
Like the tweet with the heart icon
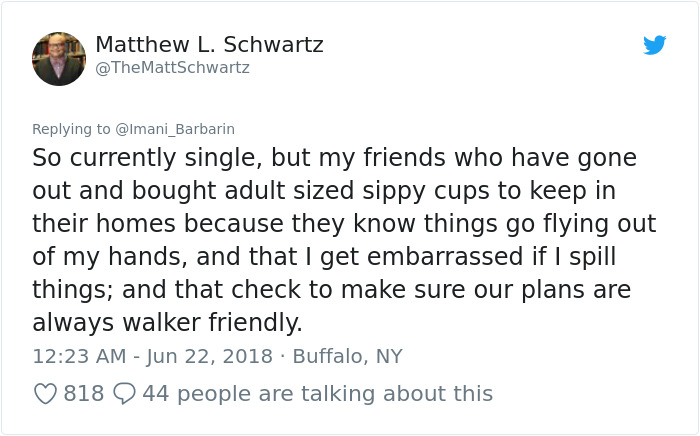click(x=45, y=394)
